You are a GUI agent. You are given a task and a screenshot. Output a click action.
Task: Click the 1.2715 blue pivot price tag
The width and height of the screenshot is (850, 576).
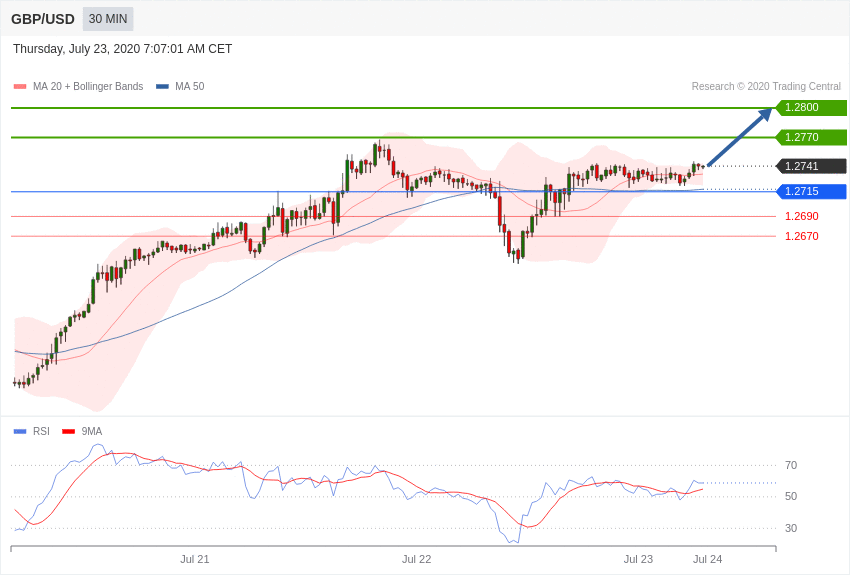pos(811,191)
